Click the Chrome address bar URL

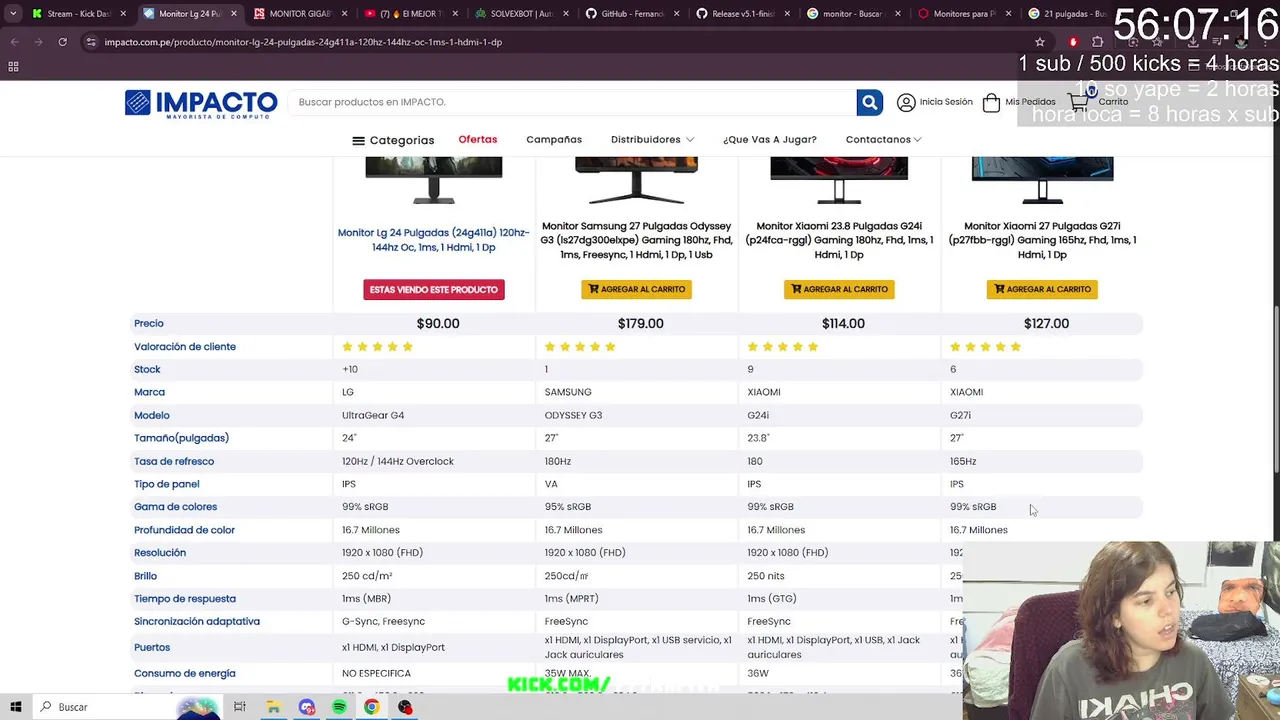pos(303,42)
